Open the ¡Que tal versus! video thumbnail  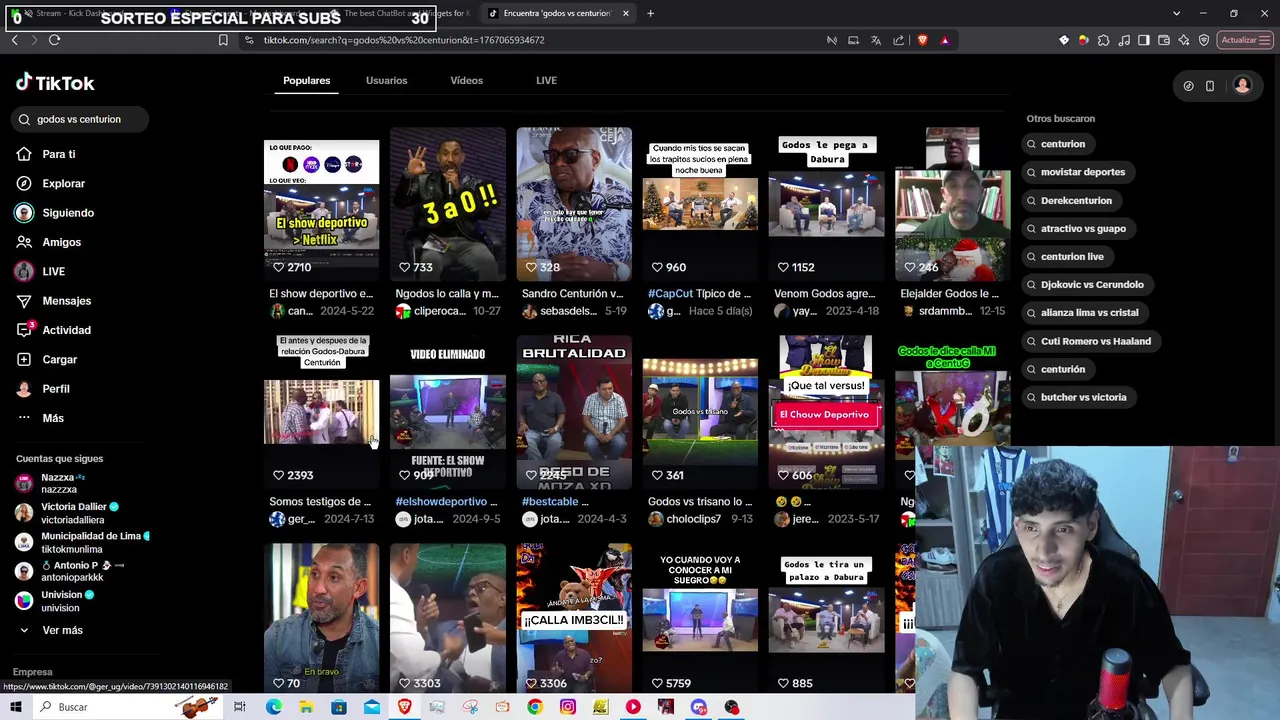pos(826,412)
